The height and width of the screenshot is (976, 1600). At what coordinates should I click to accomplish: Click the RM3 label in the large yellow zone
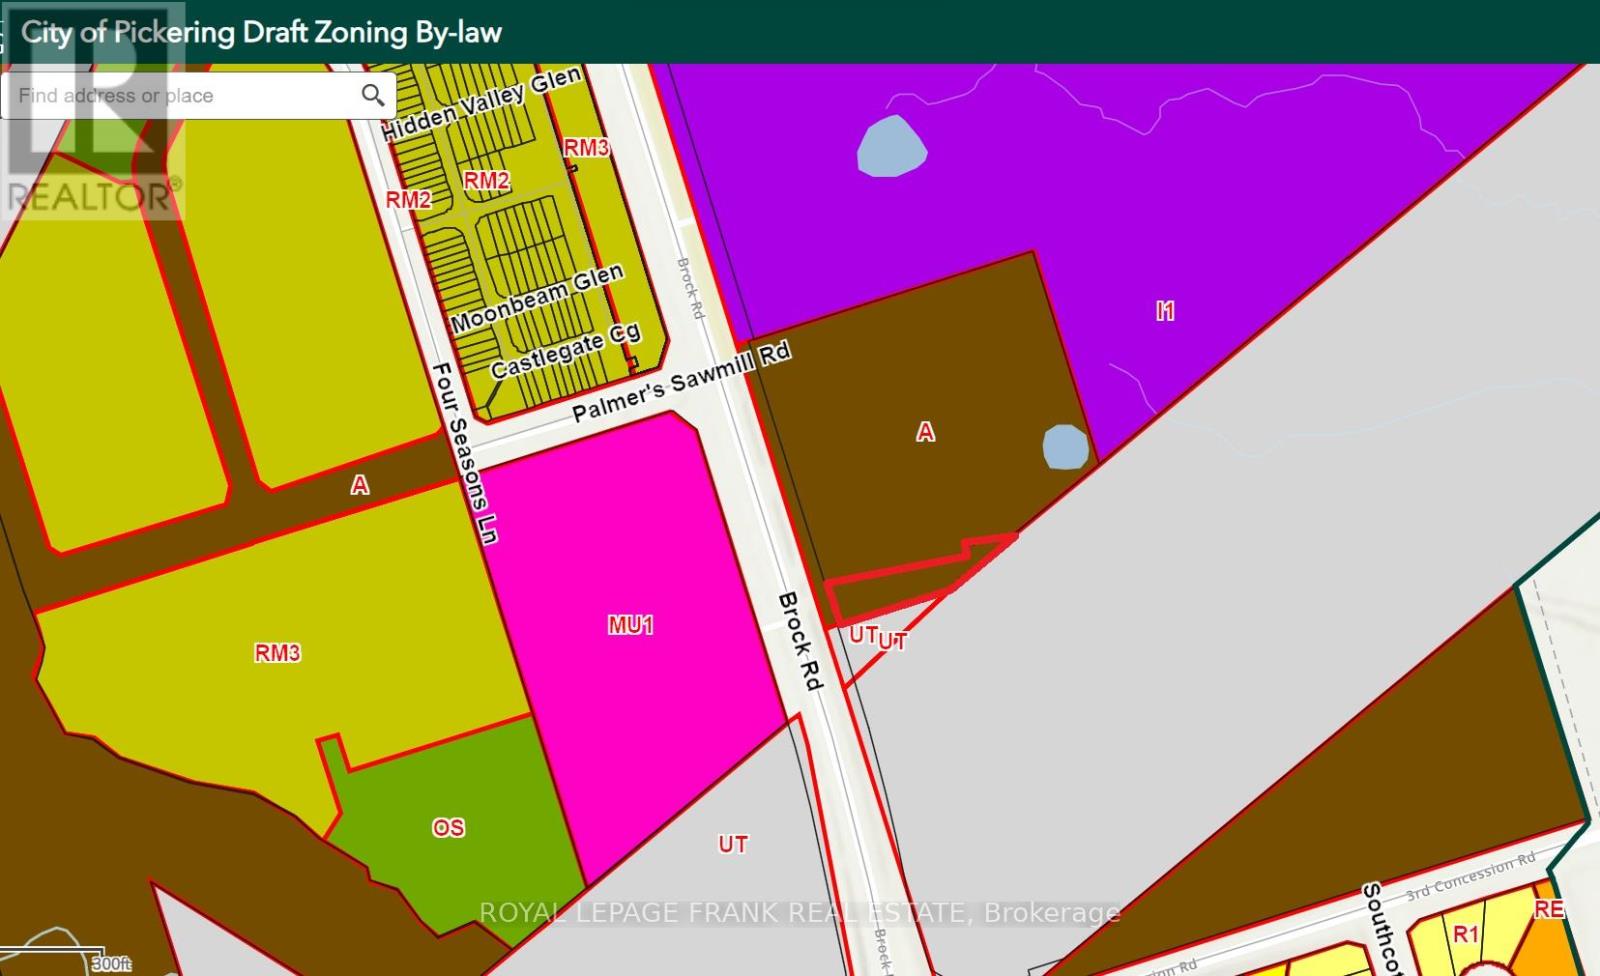(277, 653)
